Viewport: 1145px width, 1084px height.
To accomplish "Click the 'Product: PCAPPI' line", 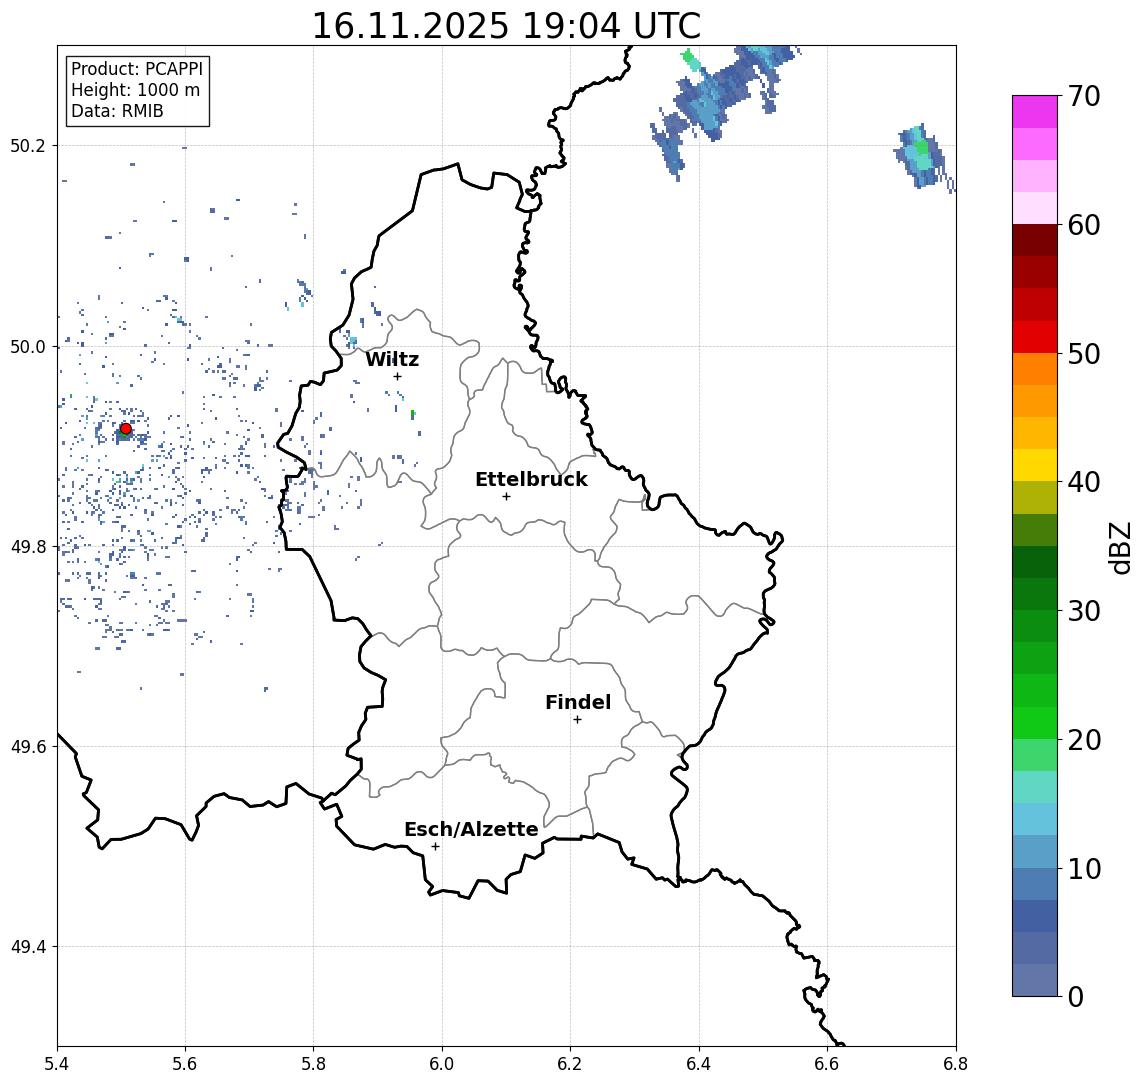I will tap(137, 69).
